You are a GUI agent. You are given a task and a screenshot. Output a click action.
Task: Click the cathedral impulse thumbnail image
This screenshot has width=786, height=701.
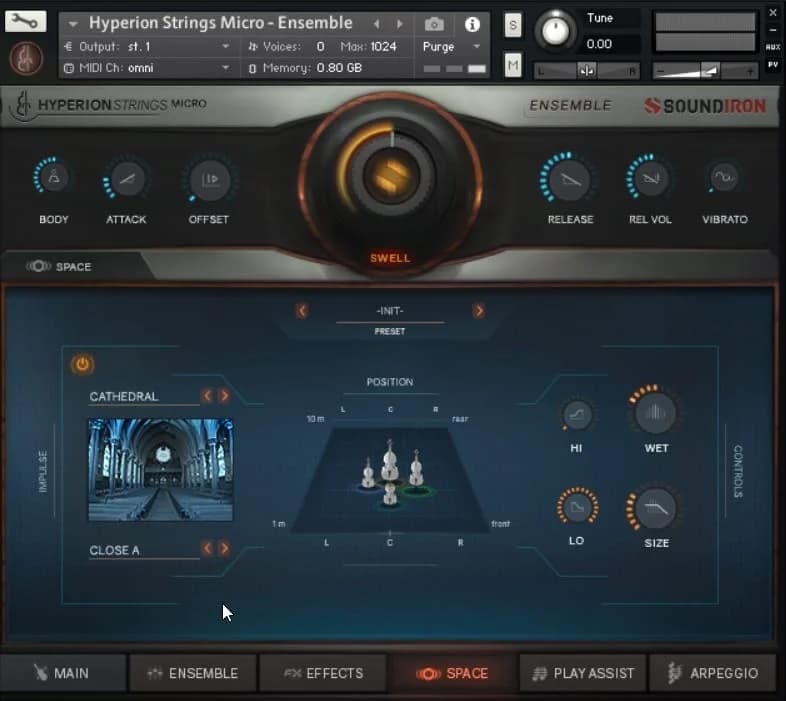[160, 470]
